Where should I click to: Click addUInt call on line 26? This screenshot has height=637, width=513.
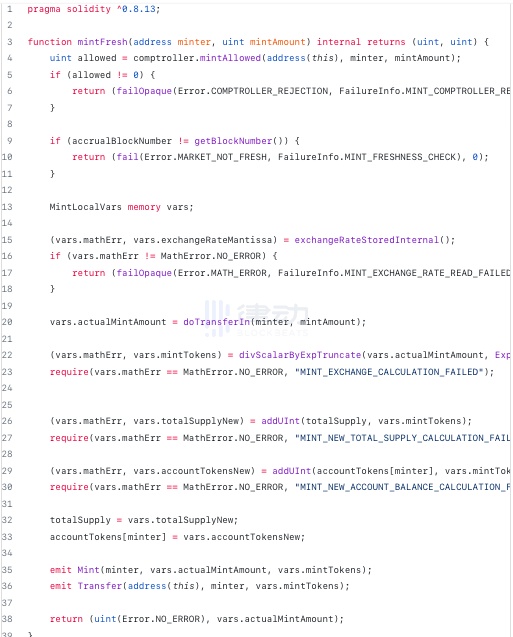280,421
